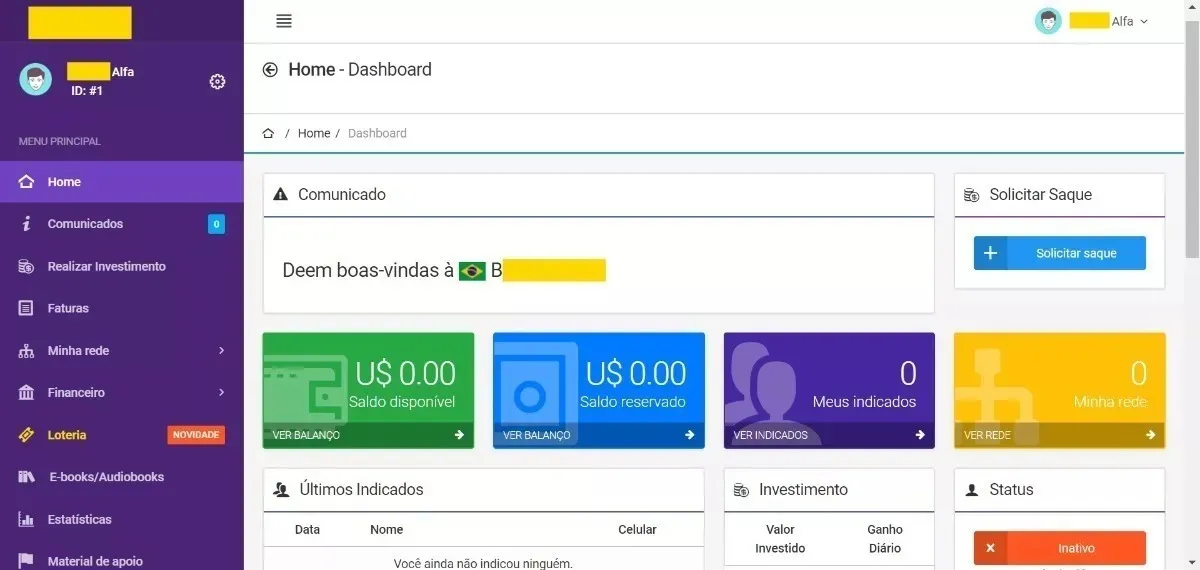Viewport: 1200px width, 570px height.
Task: Click the U$ 0.00 Saldo disponível amount
Action: point(405,374)
